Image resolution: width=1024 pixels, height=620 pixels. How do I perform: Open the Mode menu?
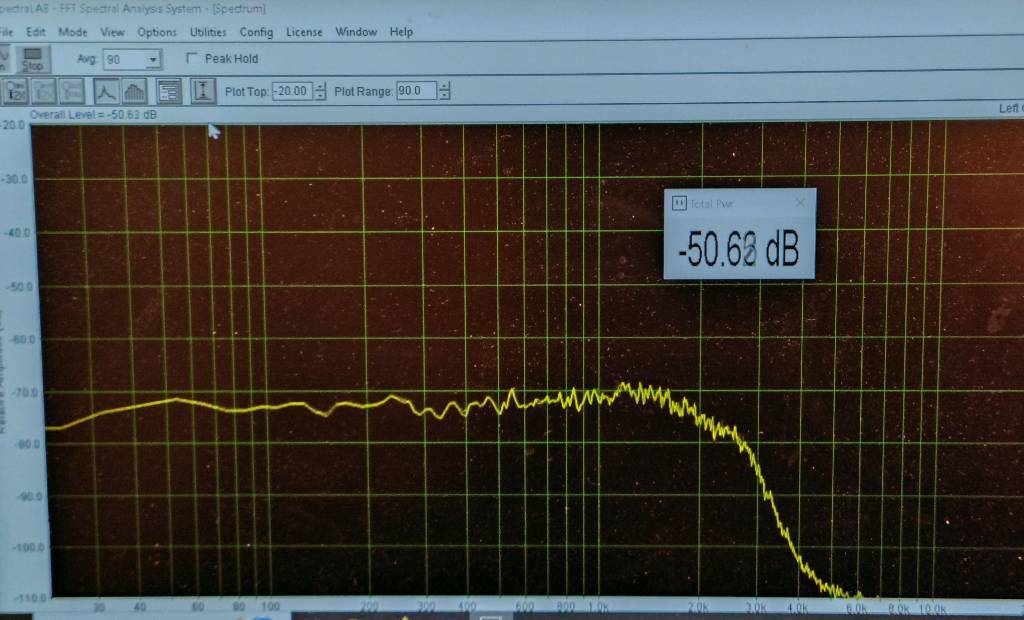pyautogui.click(x=73, y=32)
